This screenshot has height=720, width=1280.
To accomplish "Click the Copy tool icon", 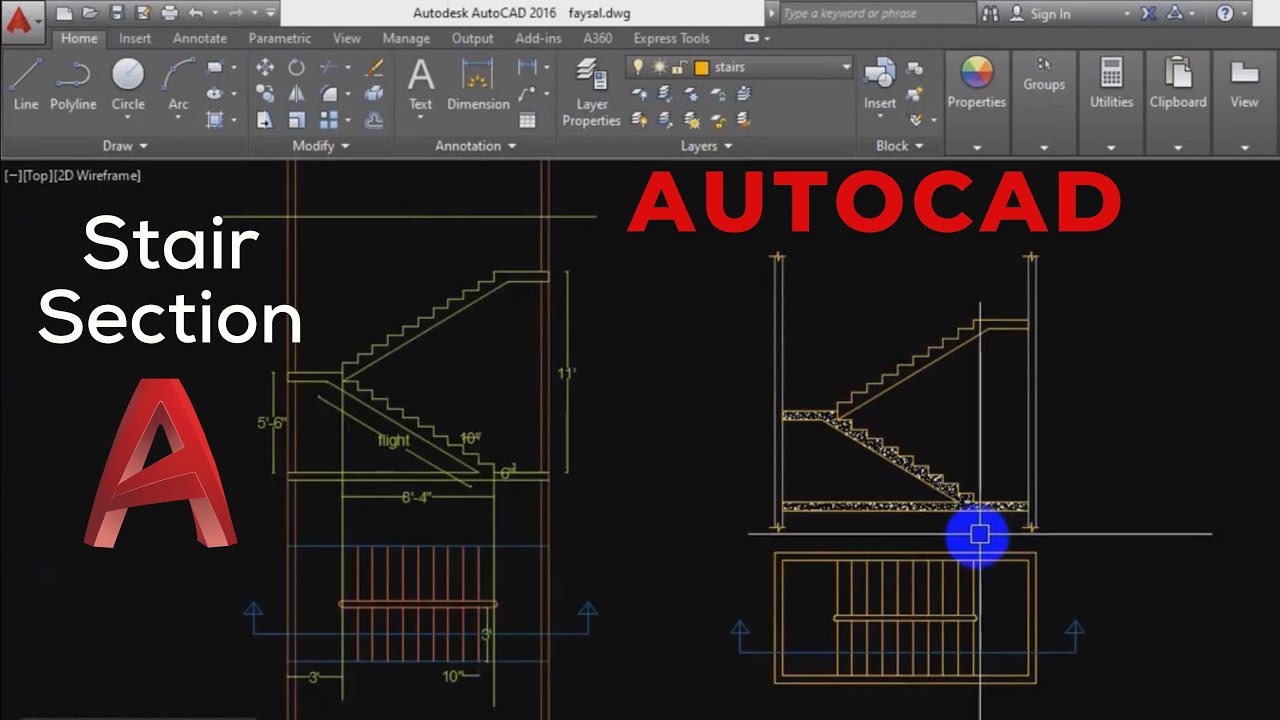I will [x=265, y=93].
